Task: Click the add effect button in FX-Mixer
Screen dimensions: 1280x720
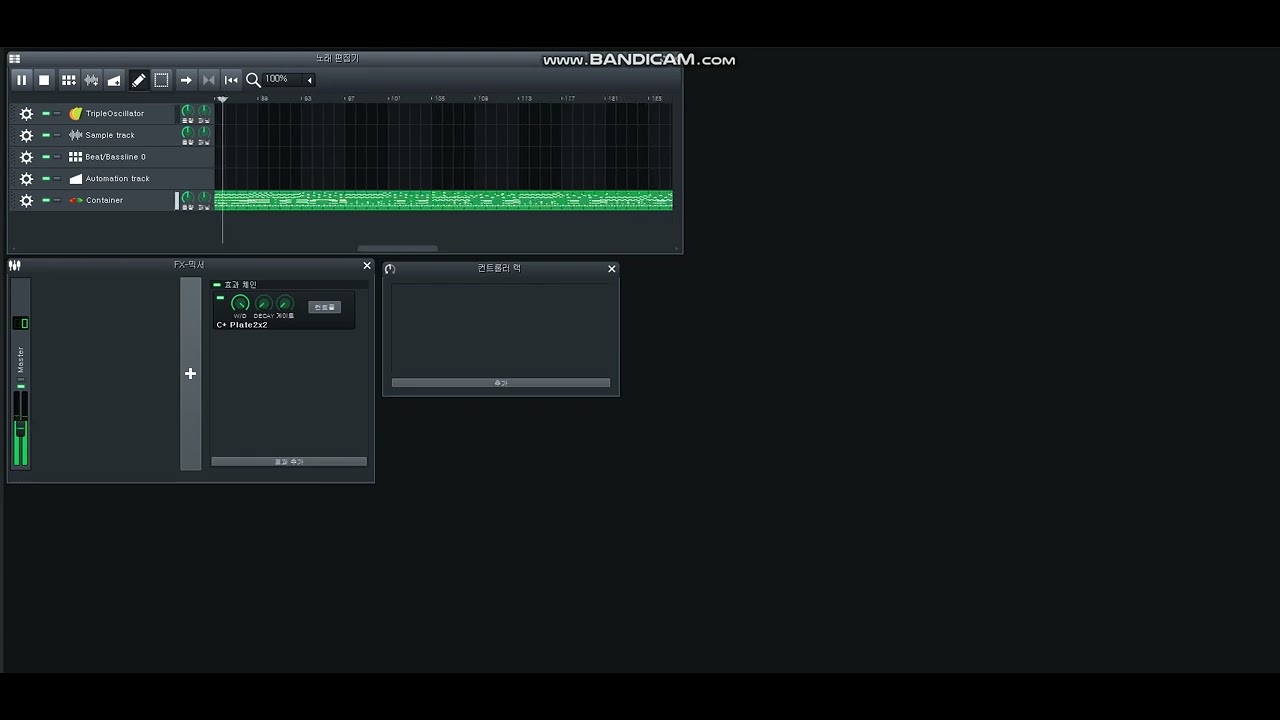Action: tap(289, 462)
